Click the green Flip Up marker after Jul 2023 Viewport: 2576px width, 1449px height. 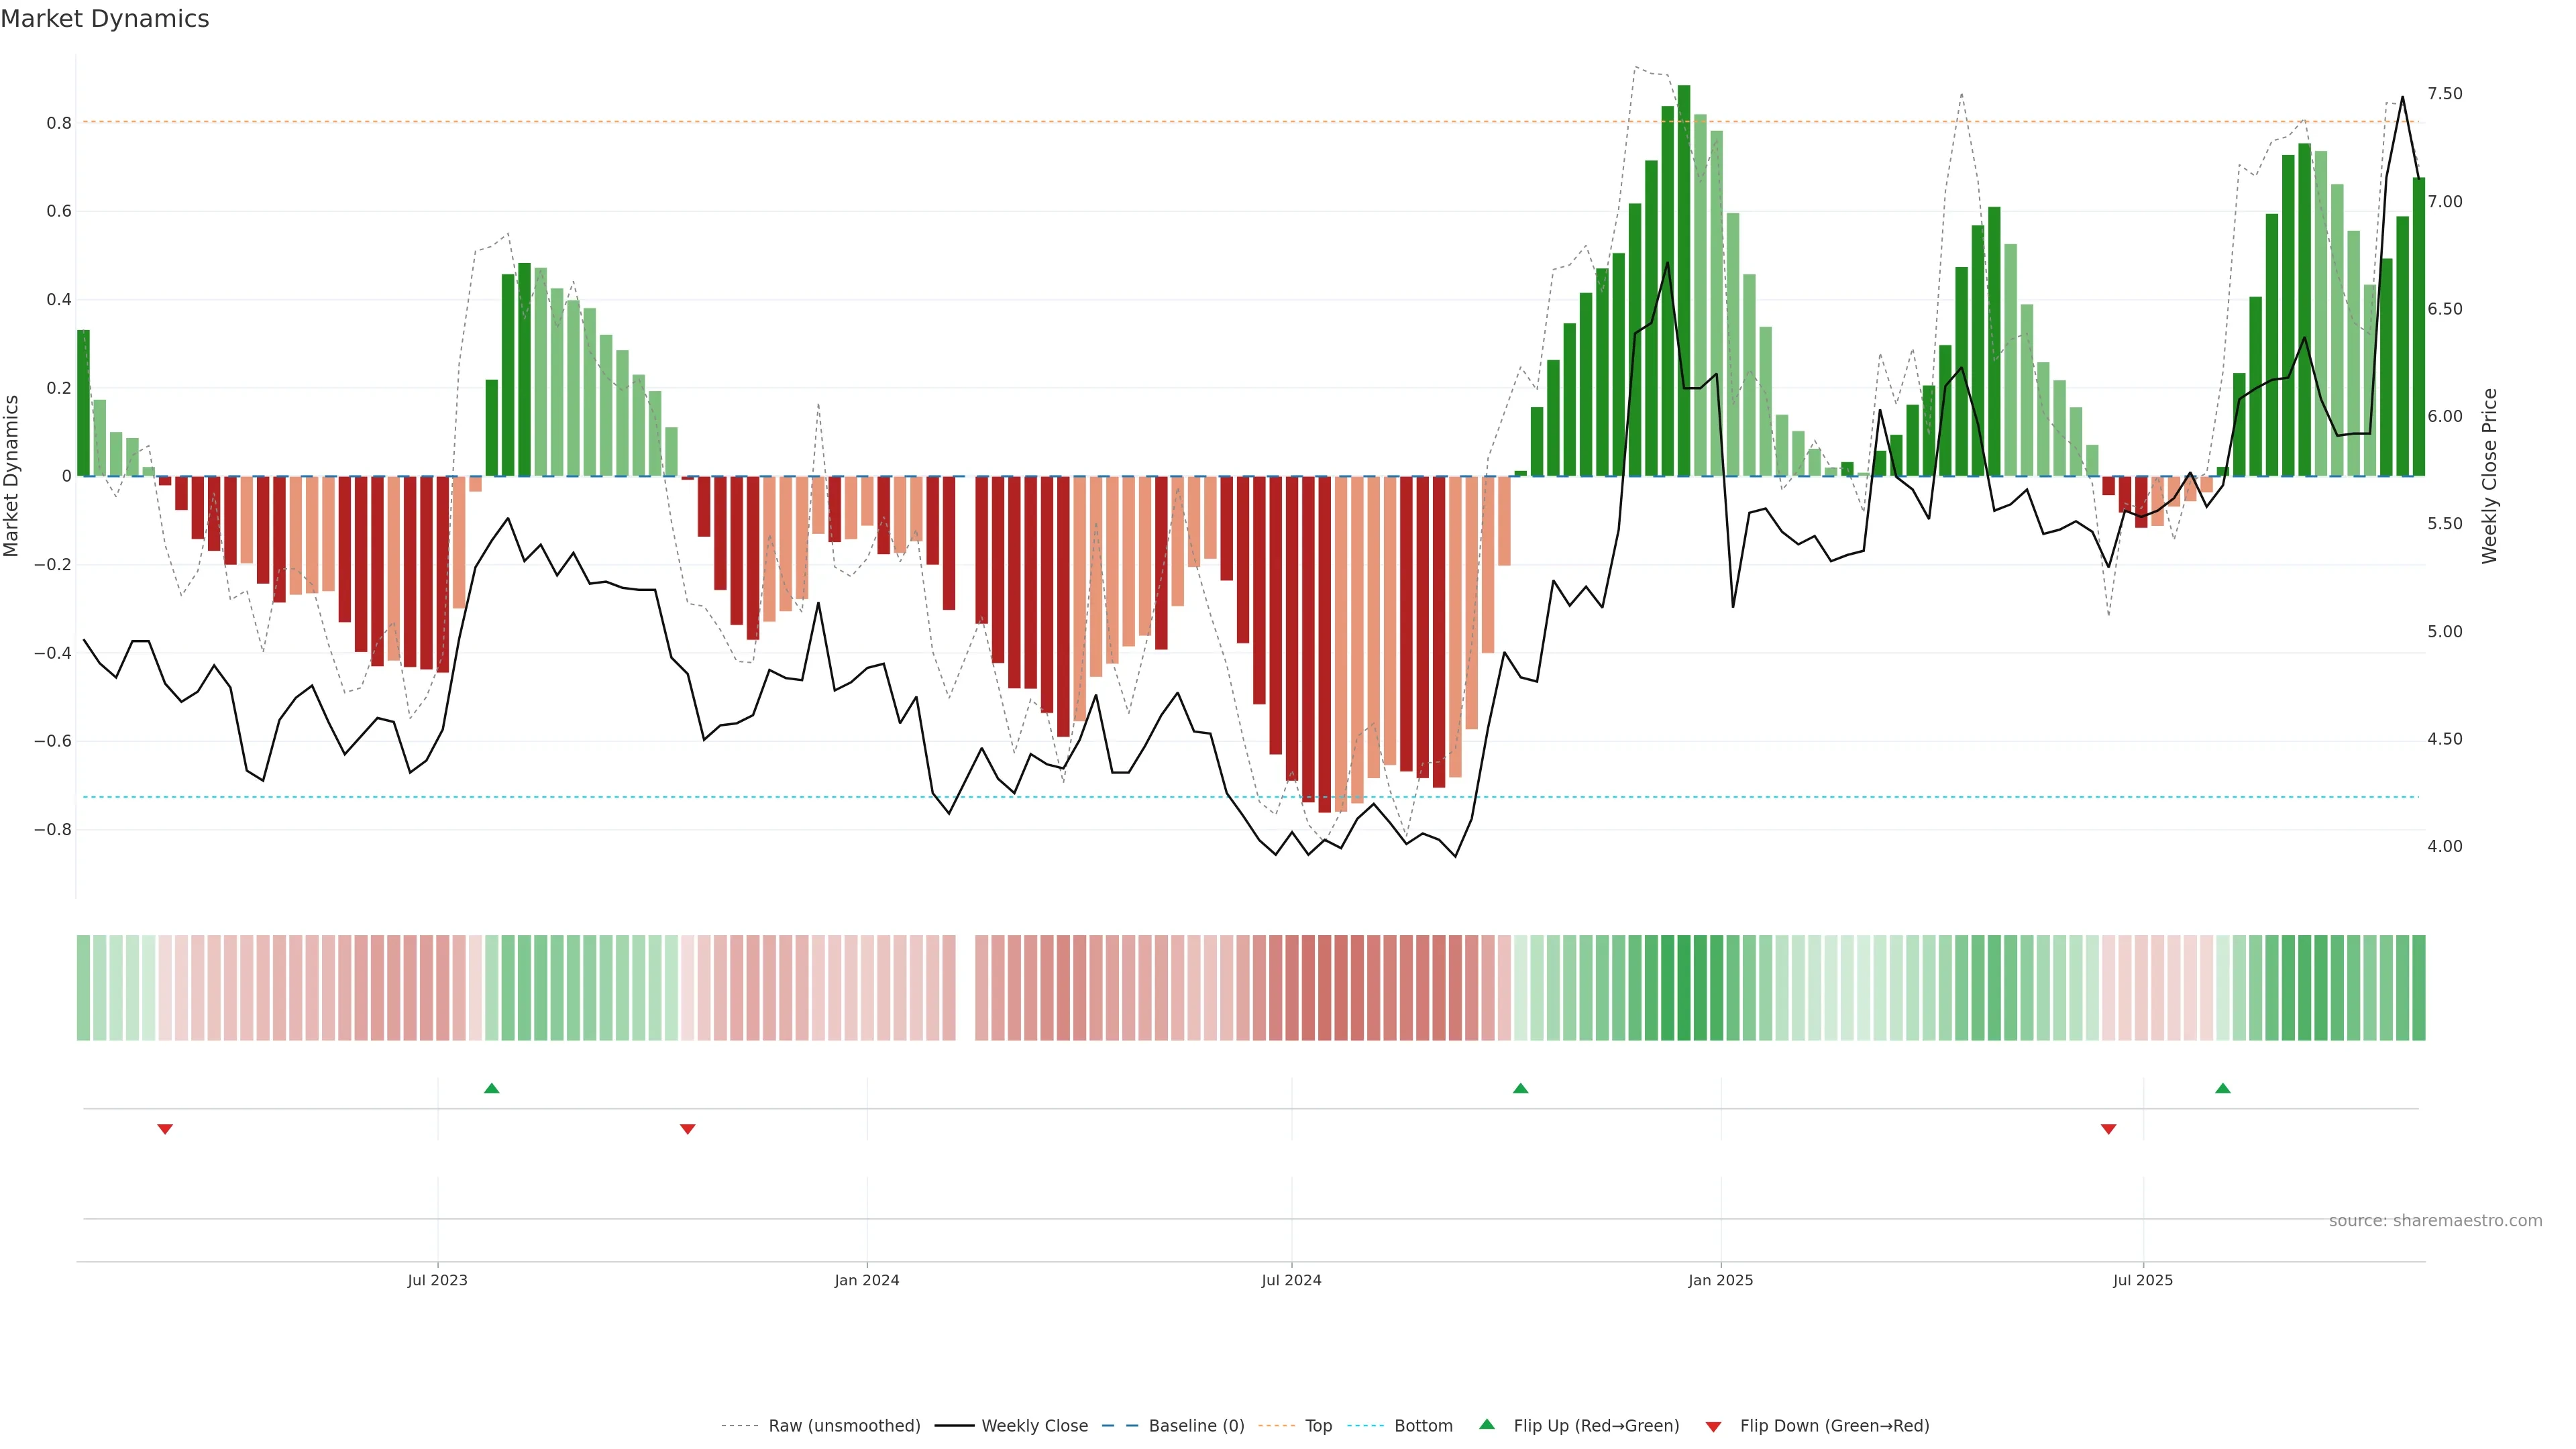[x=491, y=1088]
